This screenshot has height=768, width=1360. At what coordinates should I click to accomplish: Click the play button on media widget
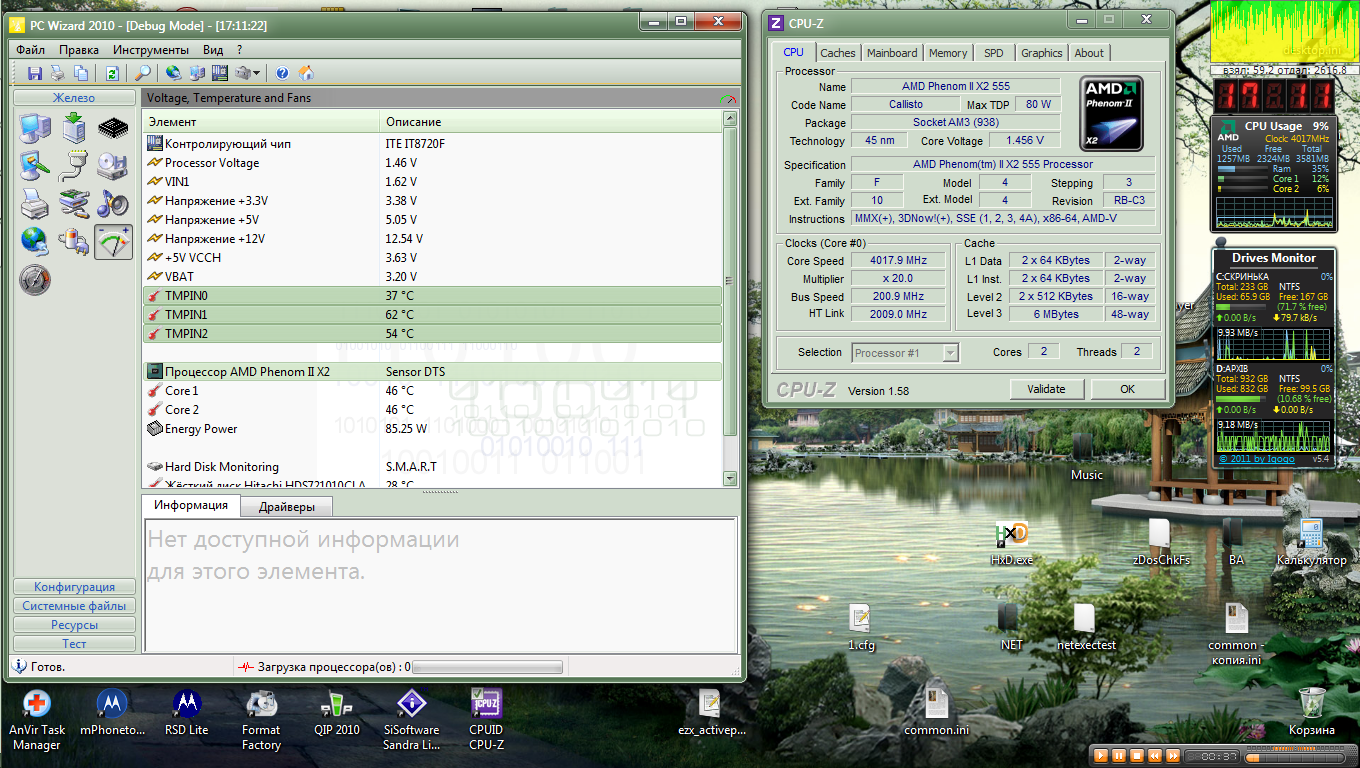[1100, 755]
